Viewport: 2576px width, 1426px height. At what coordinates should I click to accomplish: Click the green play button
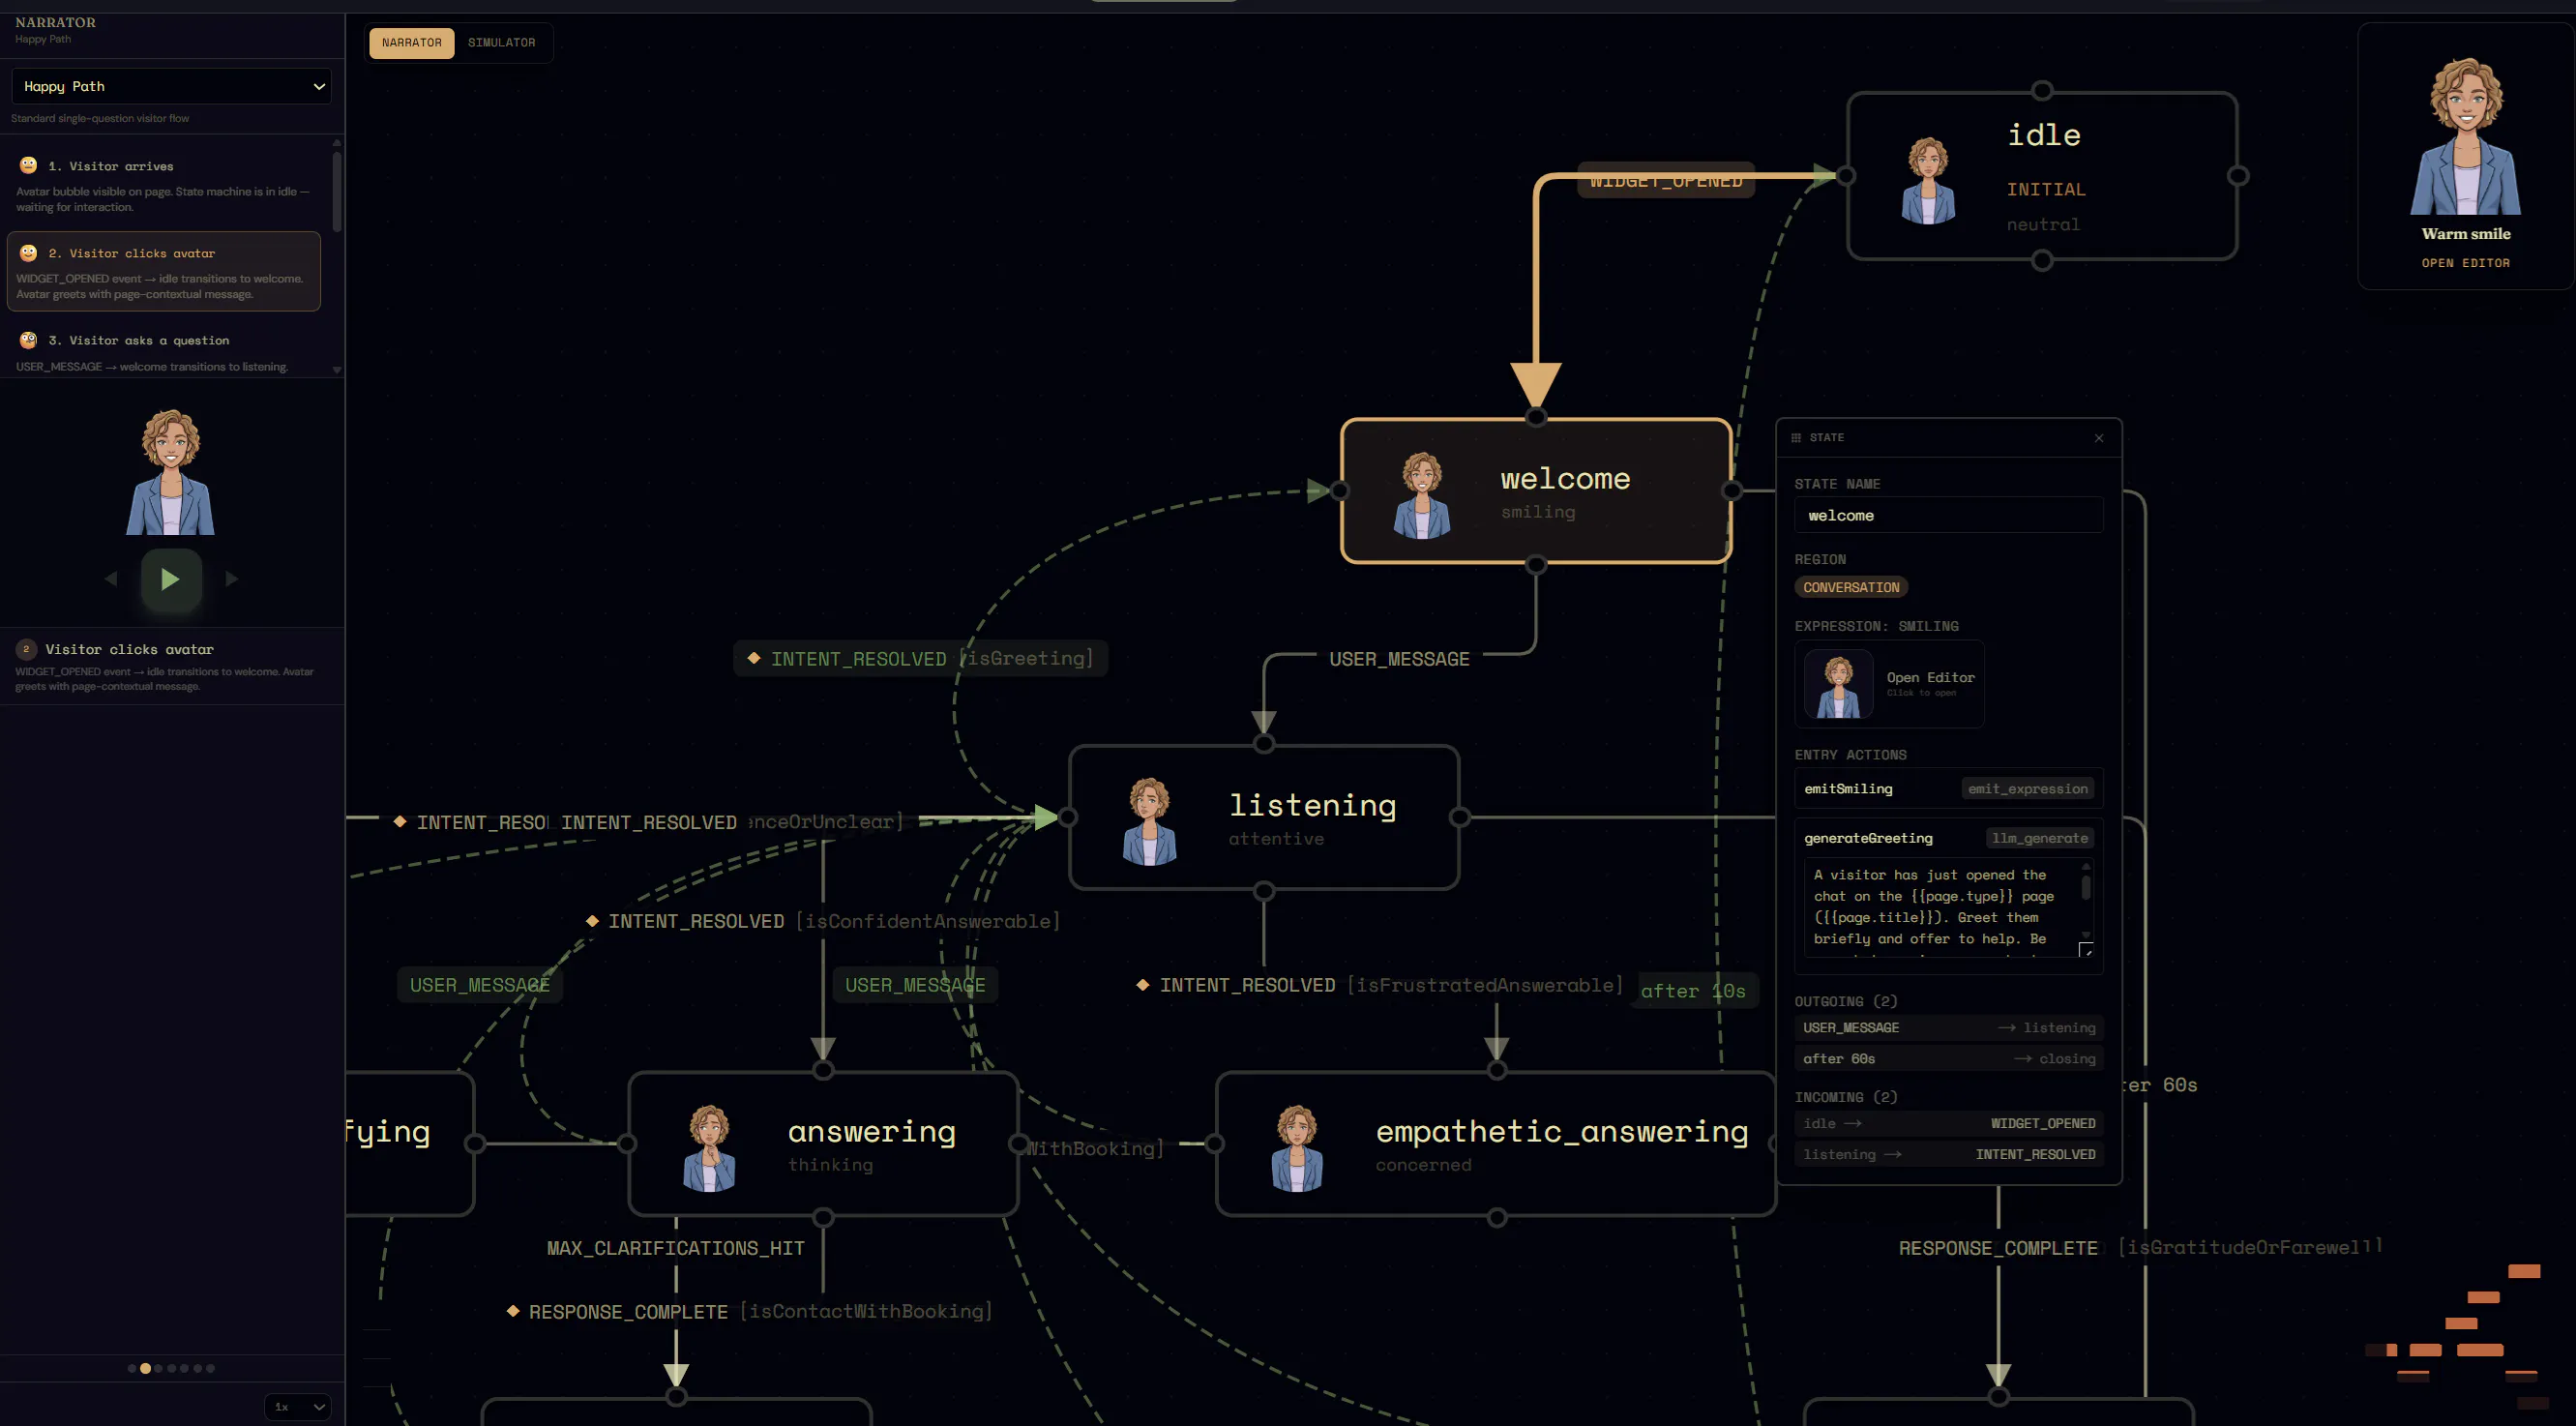click(171, 579)
